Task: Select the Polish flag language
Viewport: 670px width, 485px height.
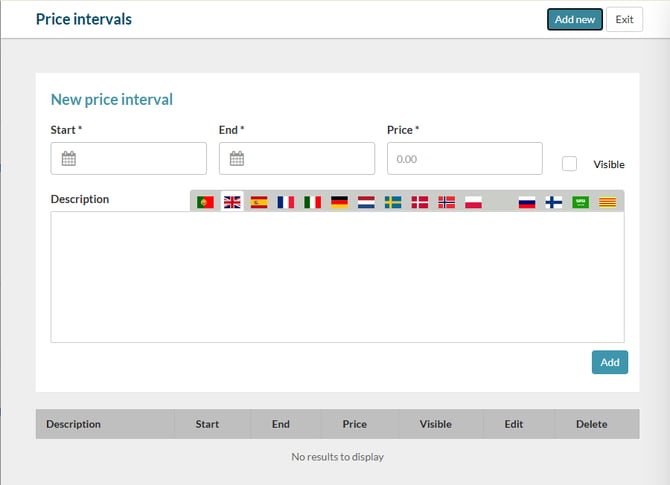Action: pos(473,202)
